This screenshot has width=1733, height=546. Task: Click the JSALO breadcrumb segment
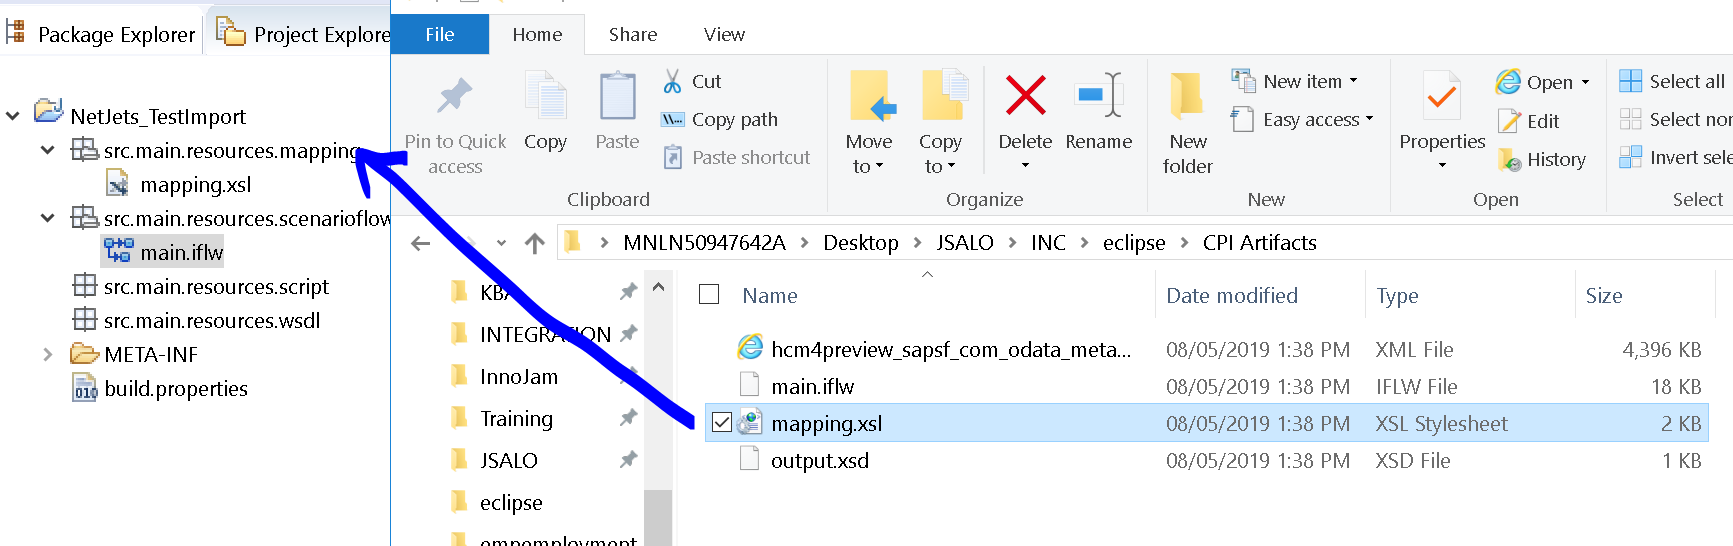(x=964, y=243)
